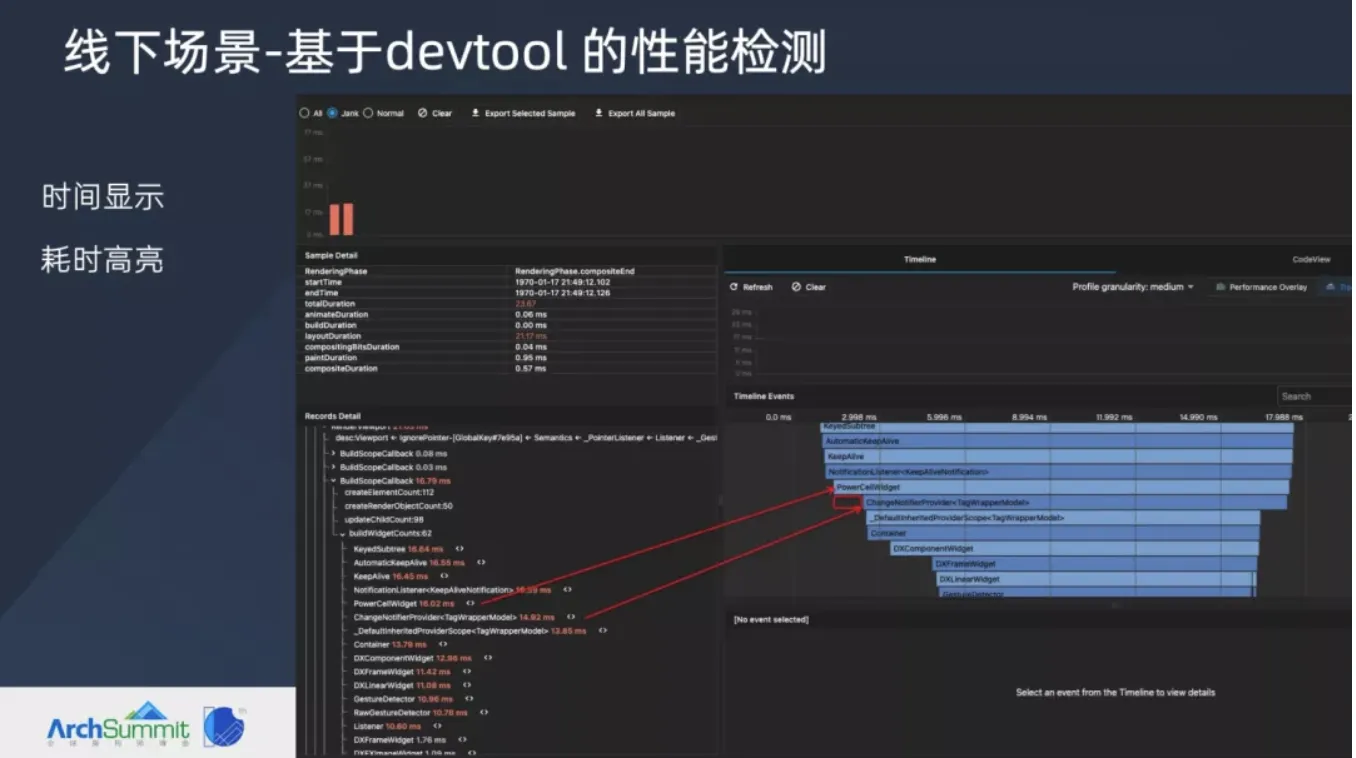Viewport: 1356px width, 758px height.
Task: Click the Timeline Events Search field
Action: coord(1314,396)
